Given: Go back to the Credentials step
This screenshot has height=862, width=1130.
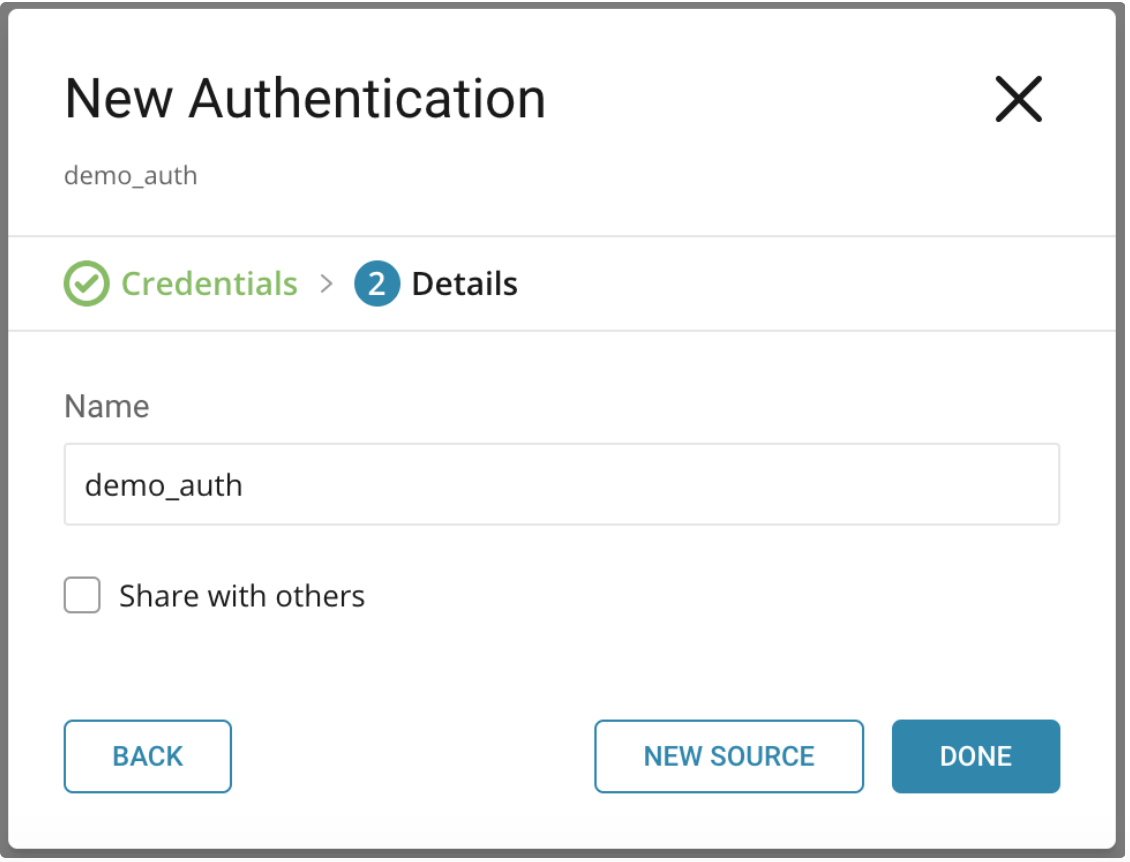Looking at the screenshot, I should (148, 756).
